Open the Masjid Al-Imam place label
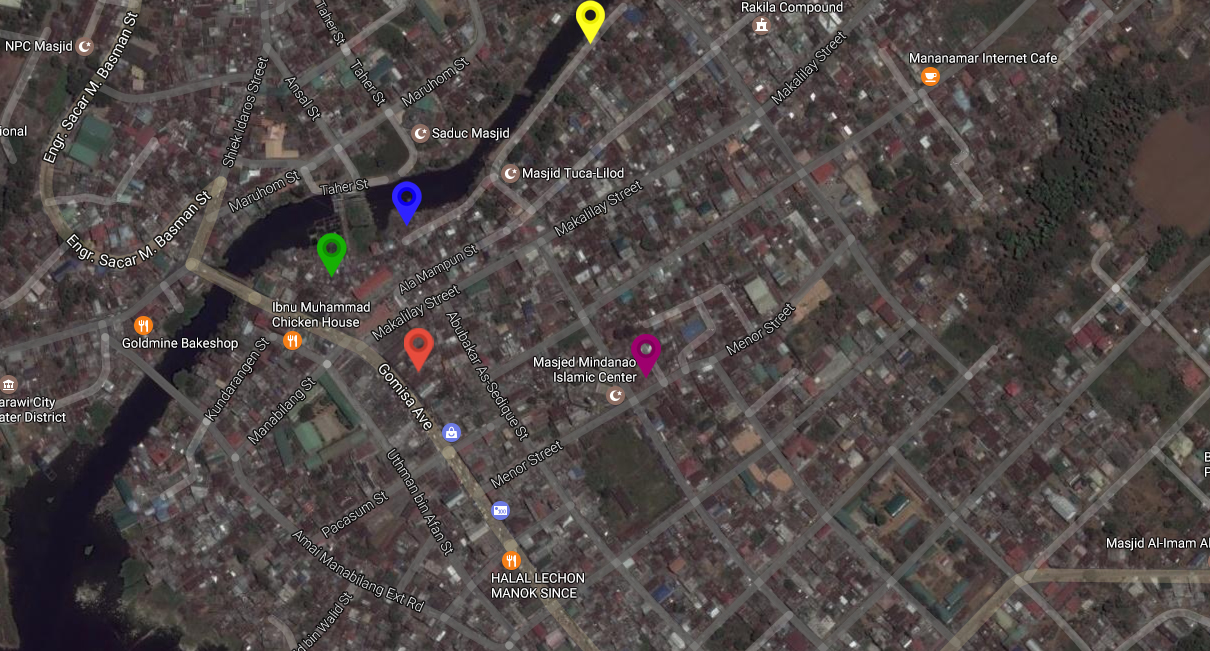Screen dimensions: 1210x651 [1157, 544]
